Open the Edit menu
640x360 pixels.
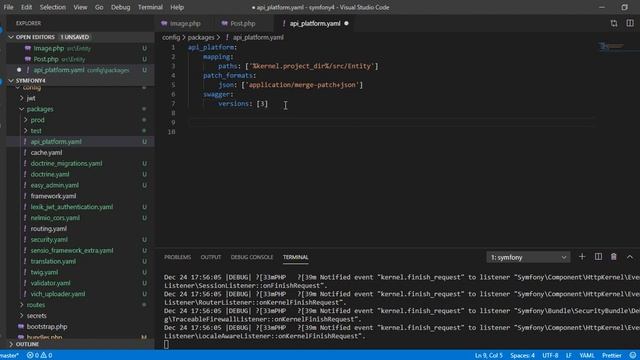pyautogui.click(x=26, y=7)
